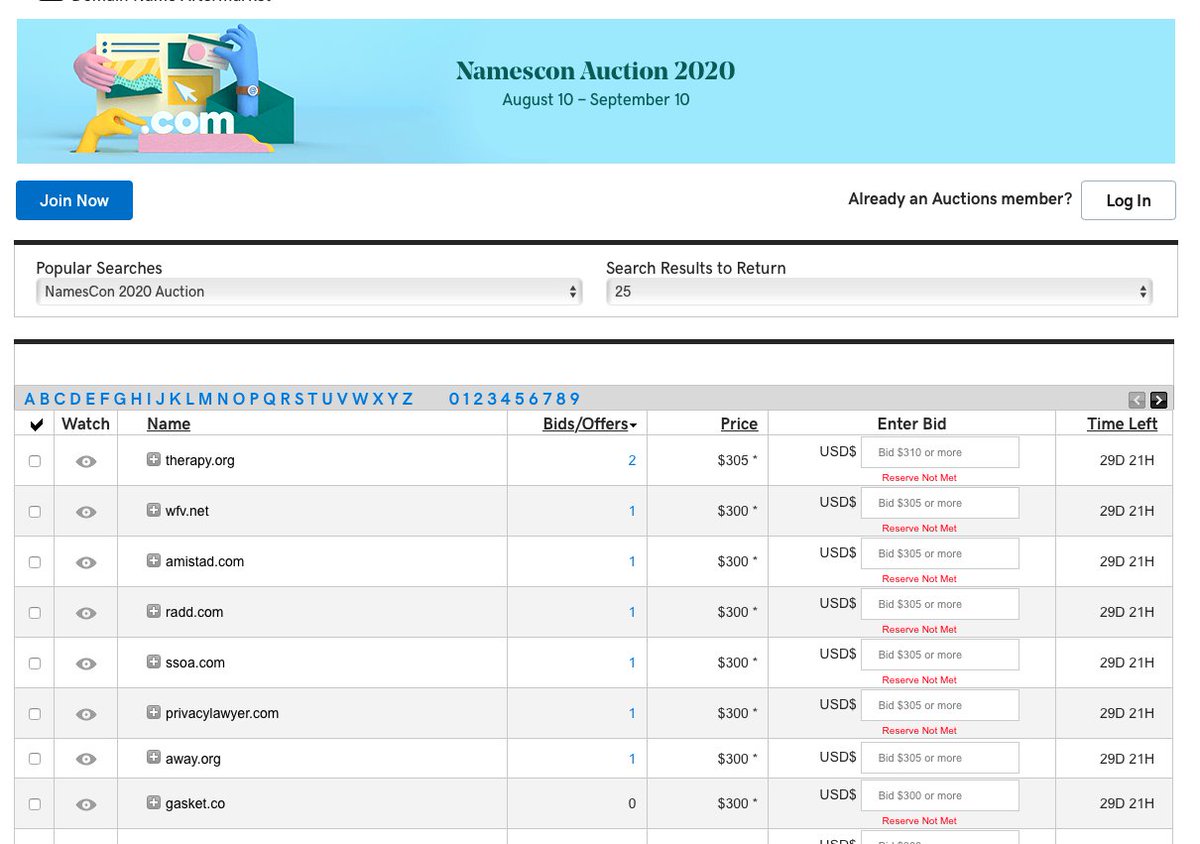Filter domains starting with digit 9
This screenshot has width=1200, height=844.
pyautogui.click(x=575, y=399)
